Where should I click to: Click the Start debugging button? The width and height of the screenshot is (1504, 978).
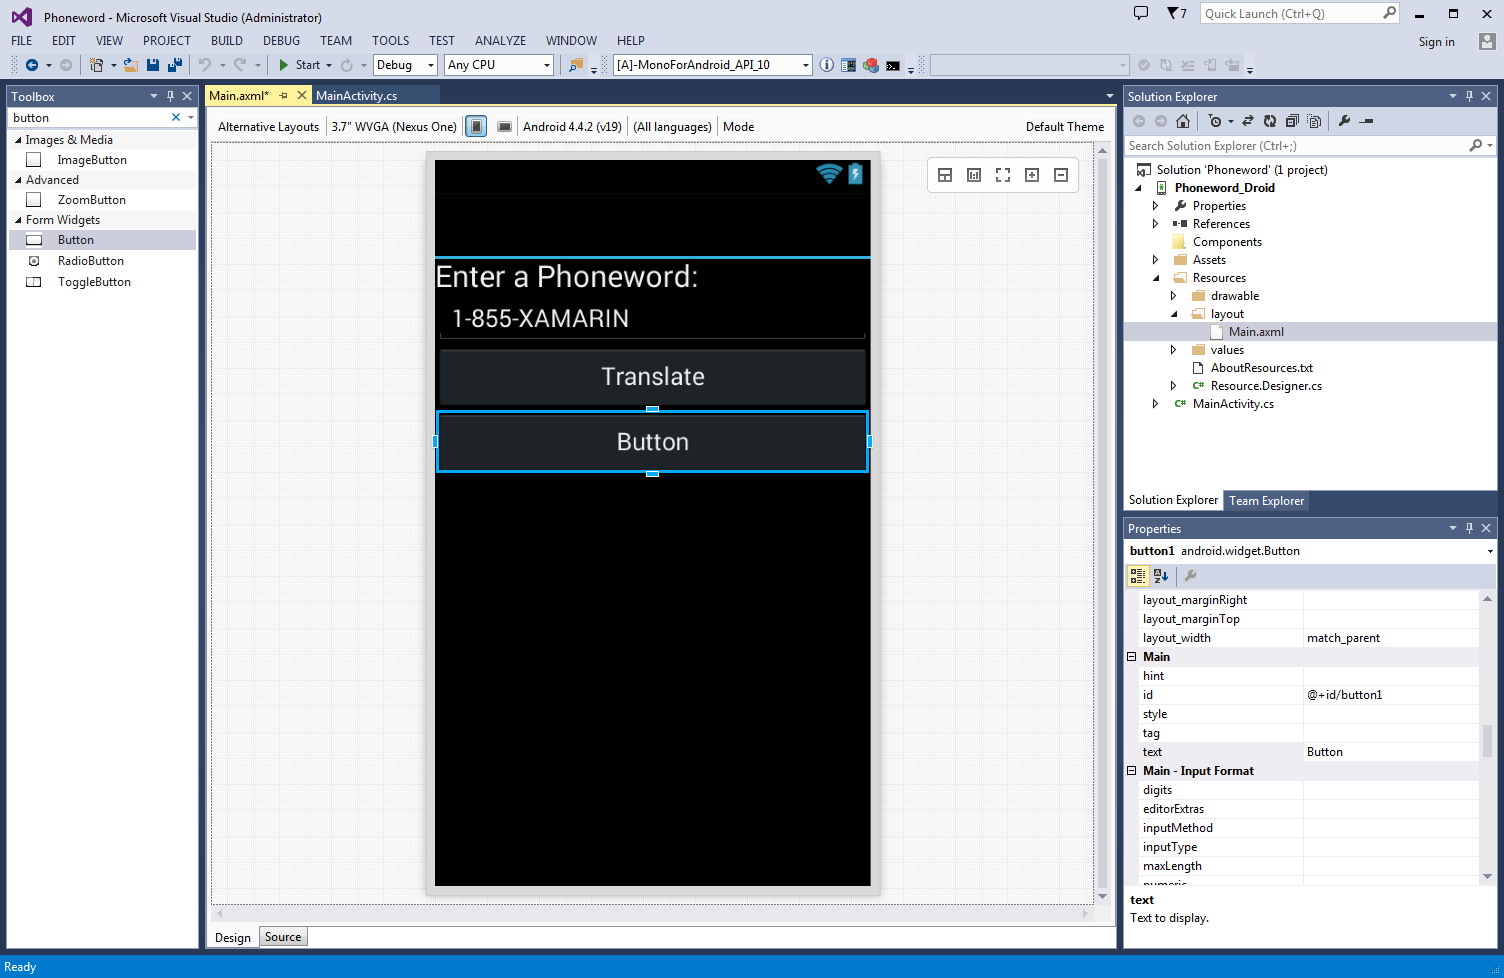click(x=299, y=65)
